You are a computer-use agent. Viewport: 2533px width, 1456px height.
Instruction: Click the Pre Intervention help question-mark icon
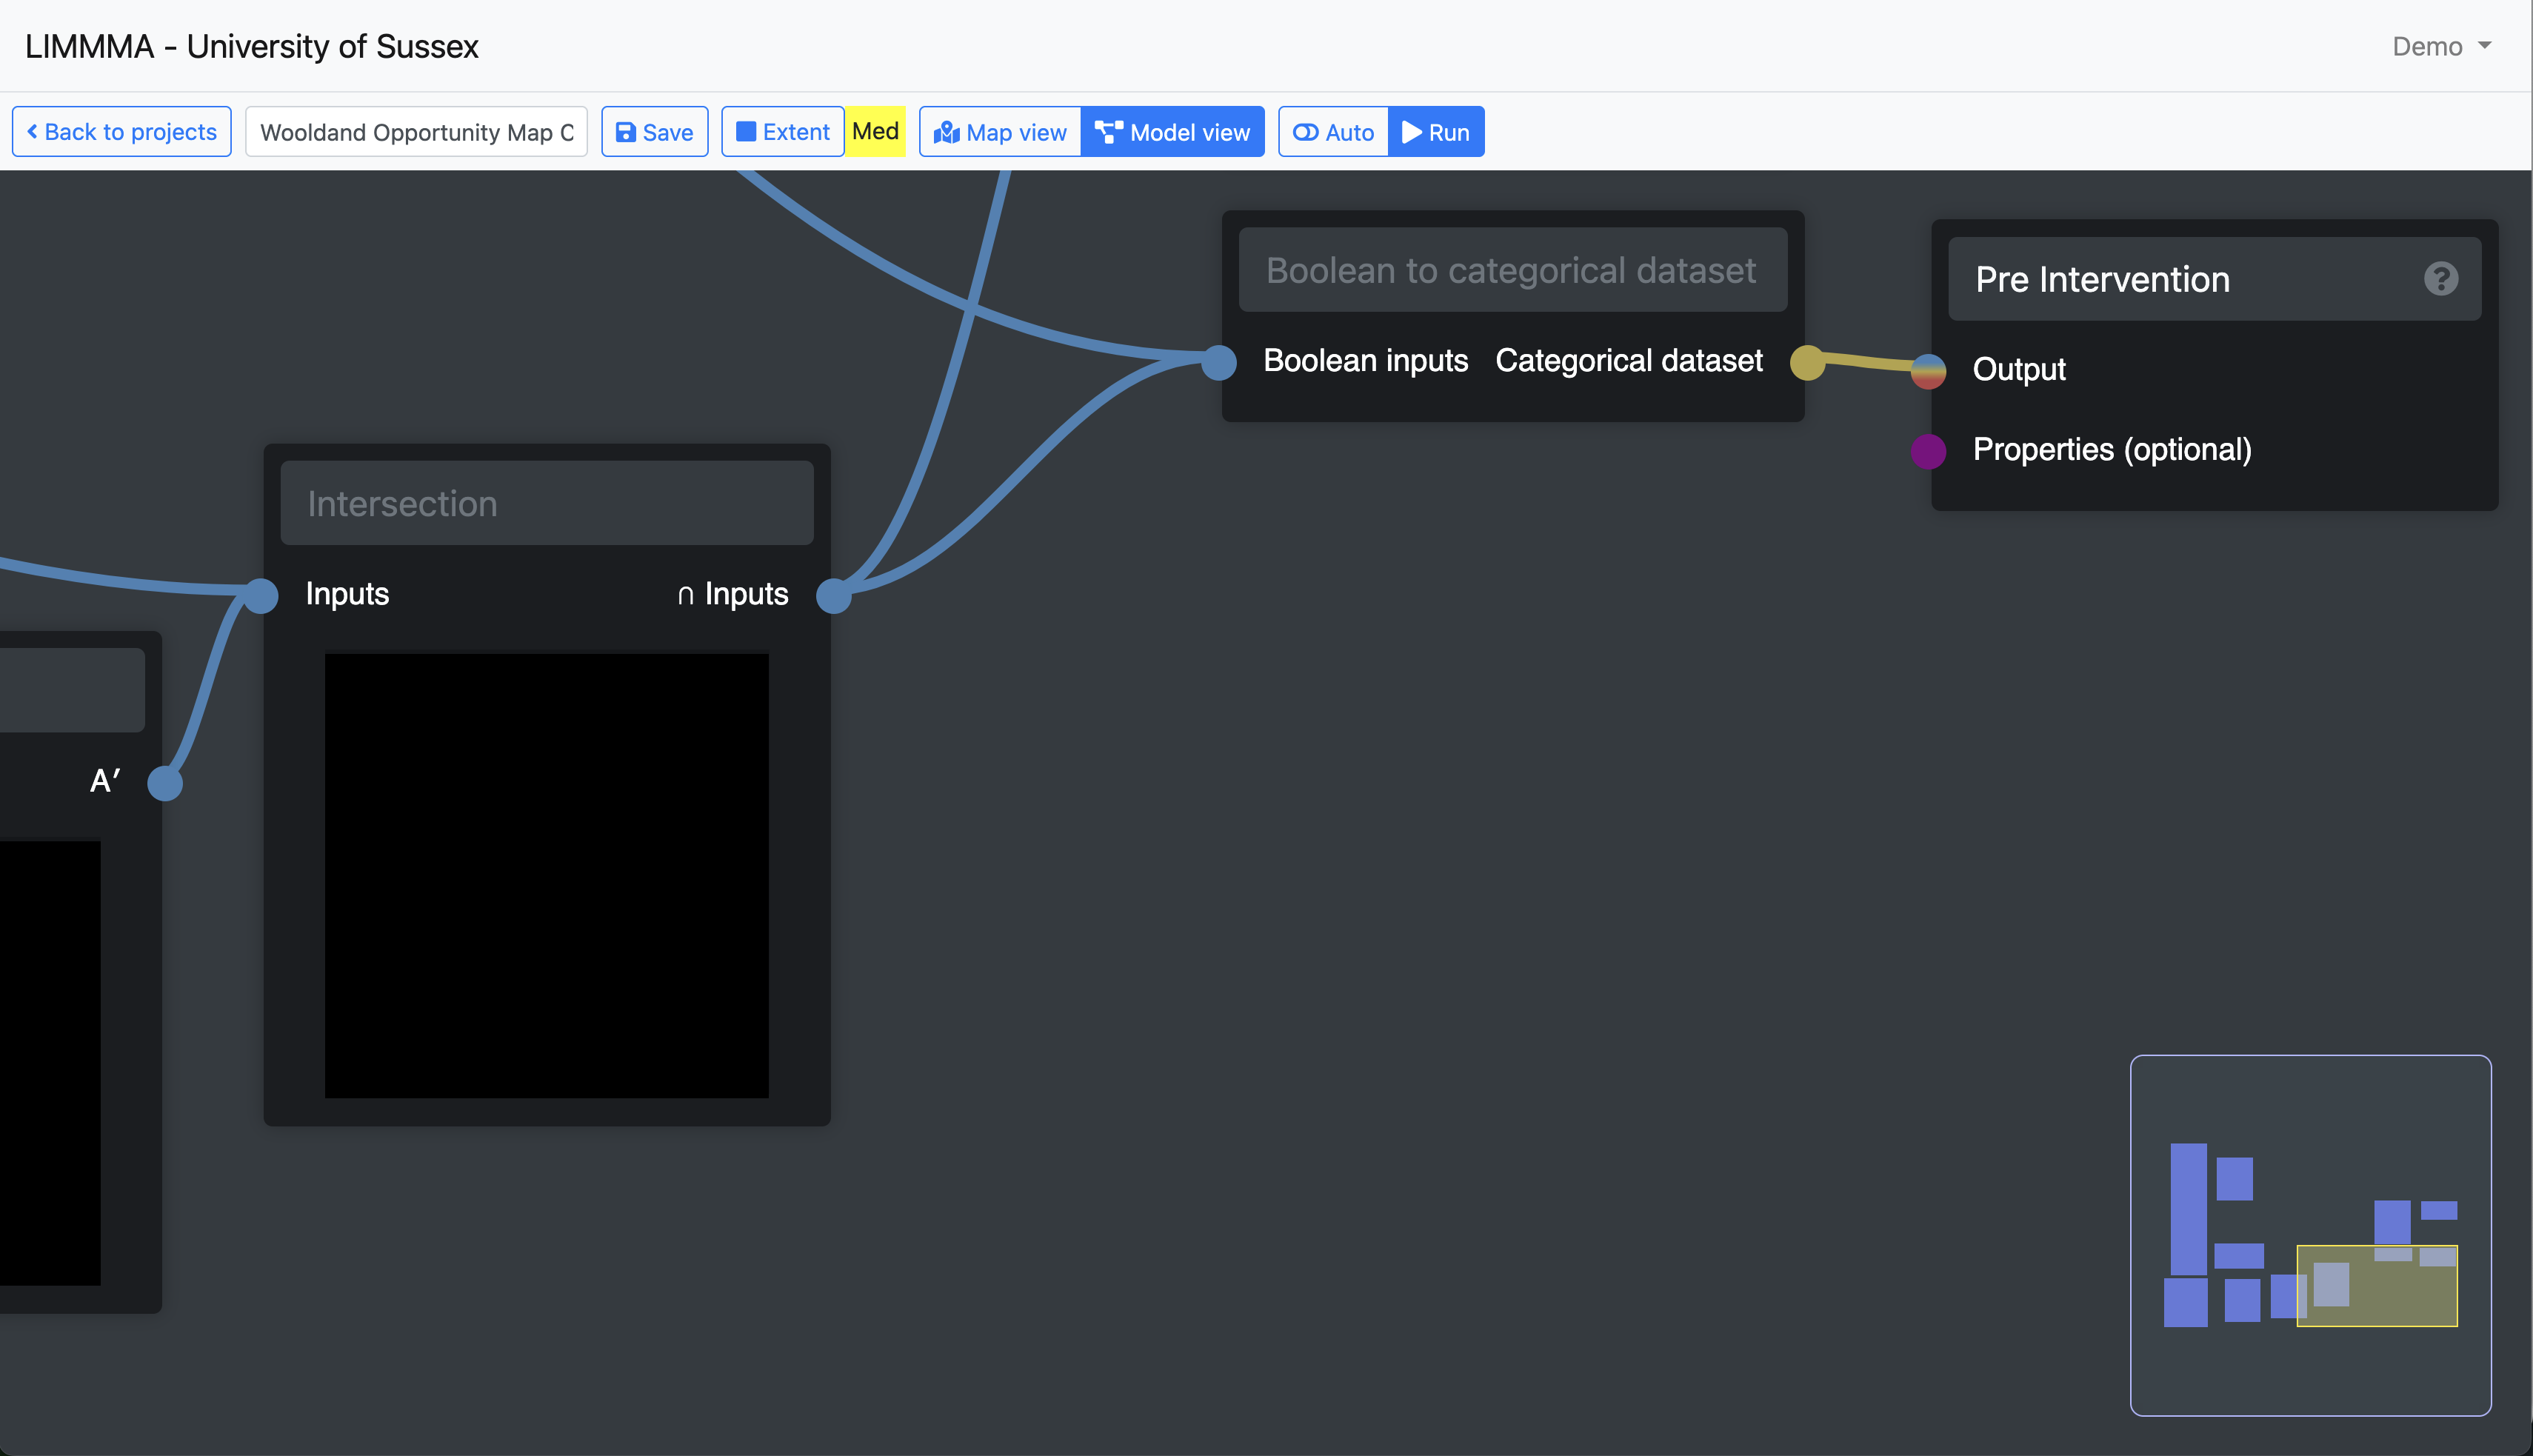2440,279
